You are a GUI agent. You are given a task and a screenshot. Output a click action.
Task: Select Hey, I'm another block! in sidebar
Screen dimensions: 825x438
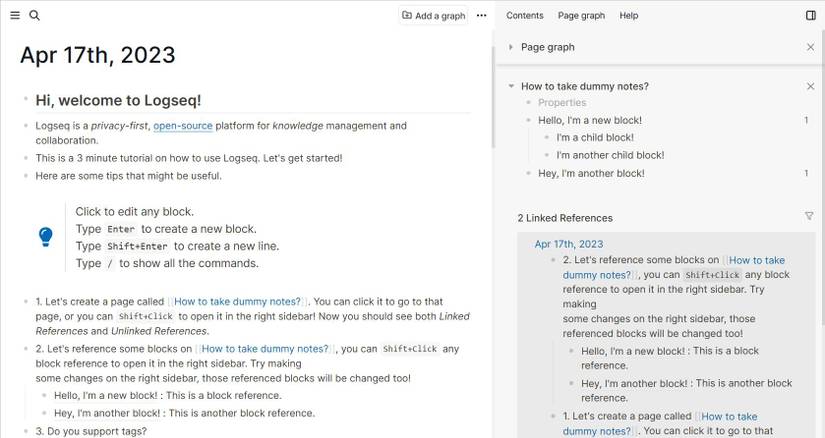pos(591,173)
